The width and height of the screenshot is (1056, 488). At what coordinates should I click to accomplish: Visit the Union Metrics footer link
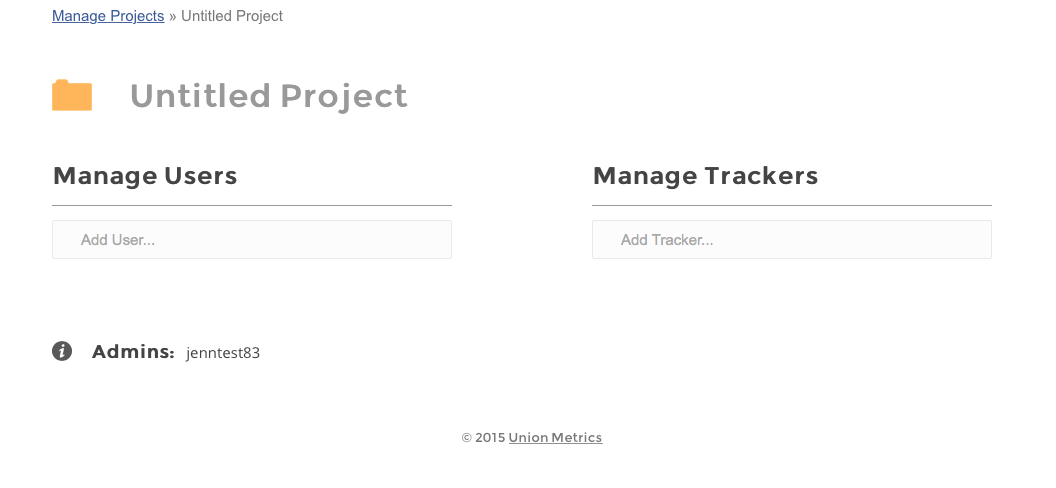pos(555,437)
